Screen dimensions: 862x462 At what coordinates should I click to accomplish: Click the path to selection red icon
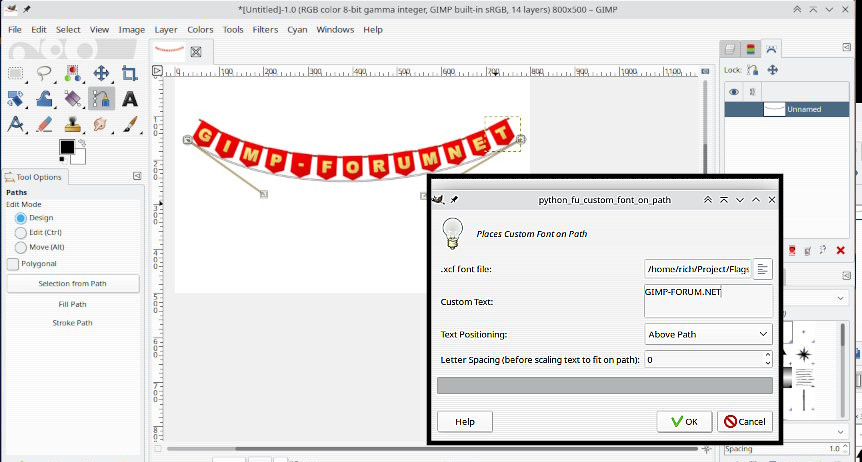tap(792, 251)
